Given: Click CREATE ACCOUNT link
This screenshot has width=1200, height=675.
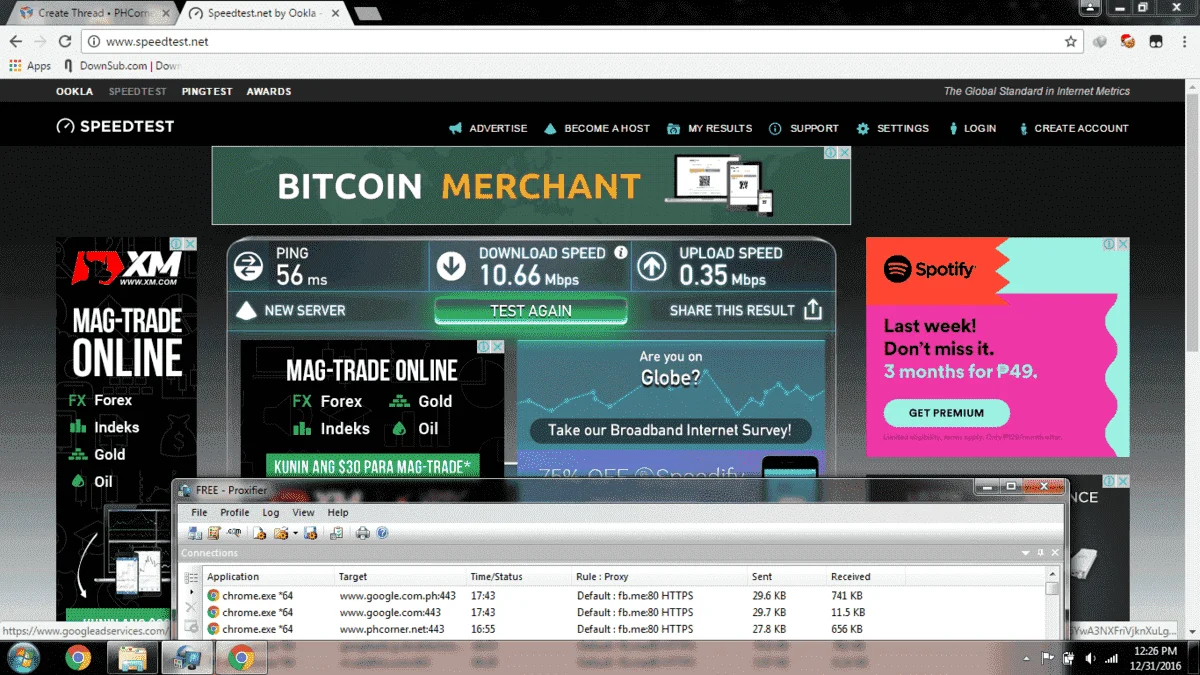Looking at the screenshot, I should pyautogui.click(x=1081, y=128).
